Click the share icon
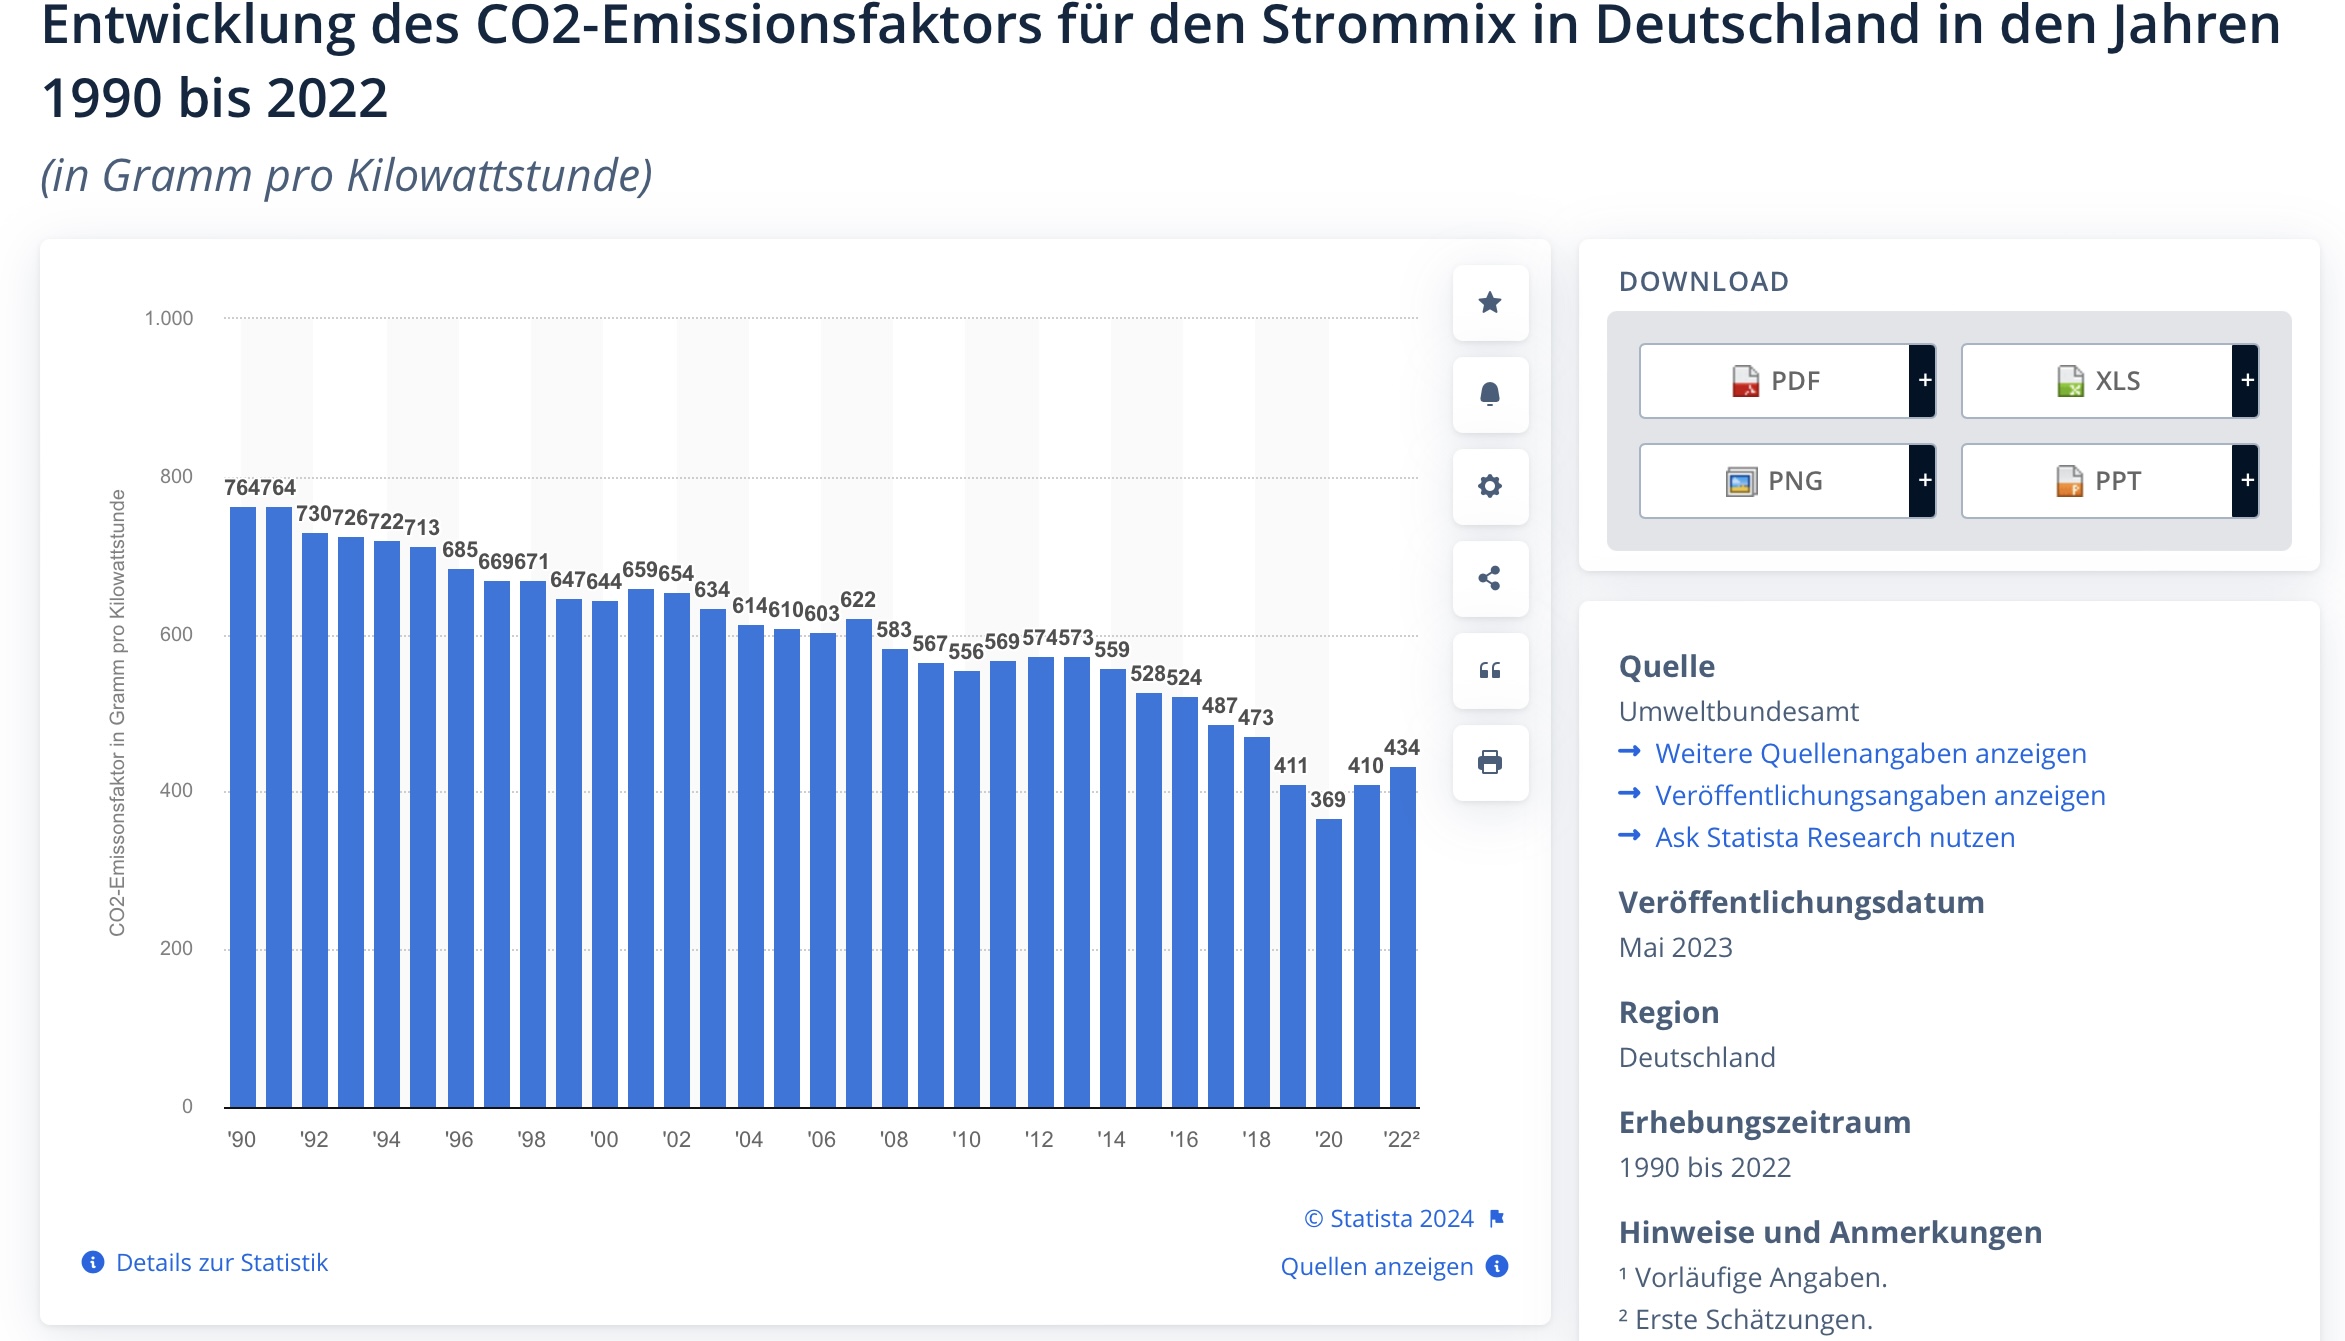Image resolution: width=2345 pixels, height=1341 pixels. (1490, 579)
